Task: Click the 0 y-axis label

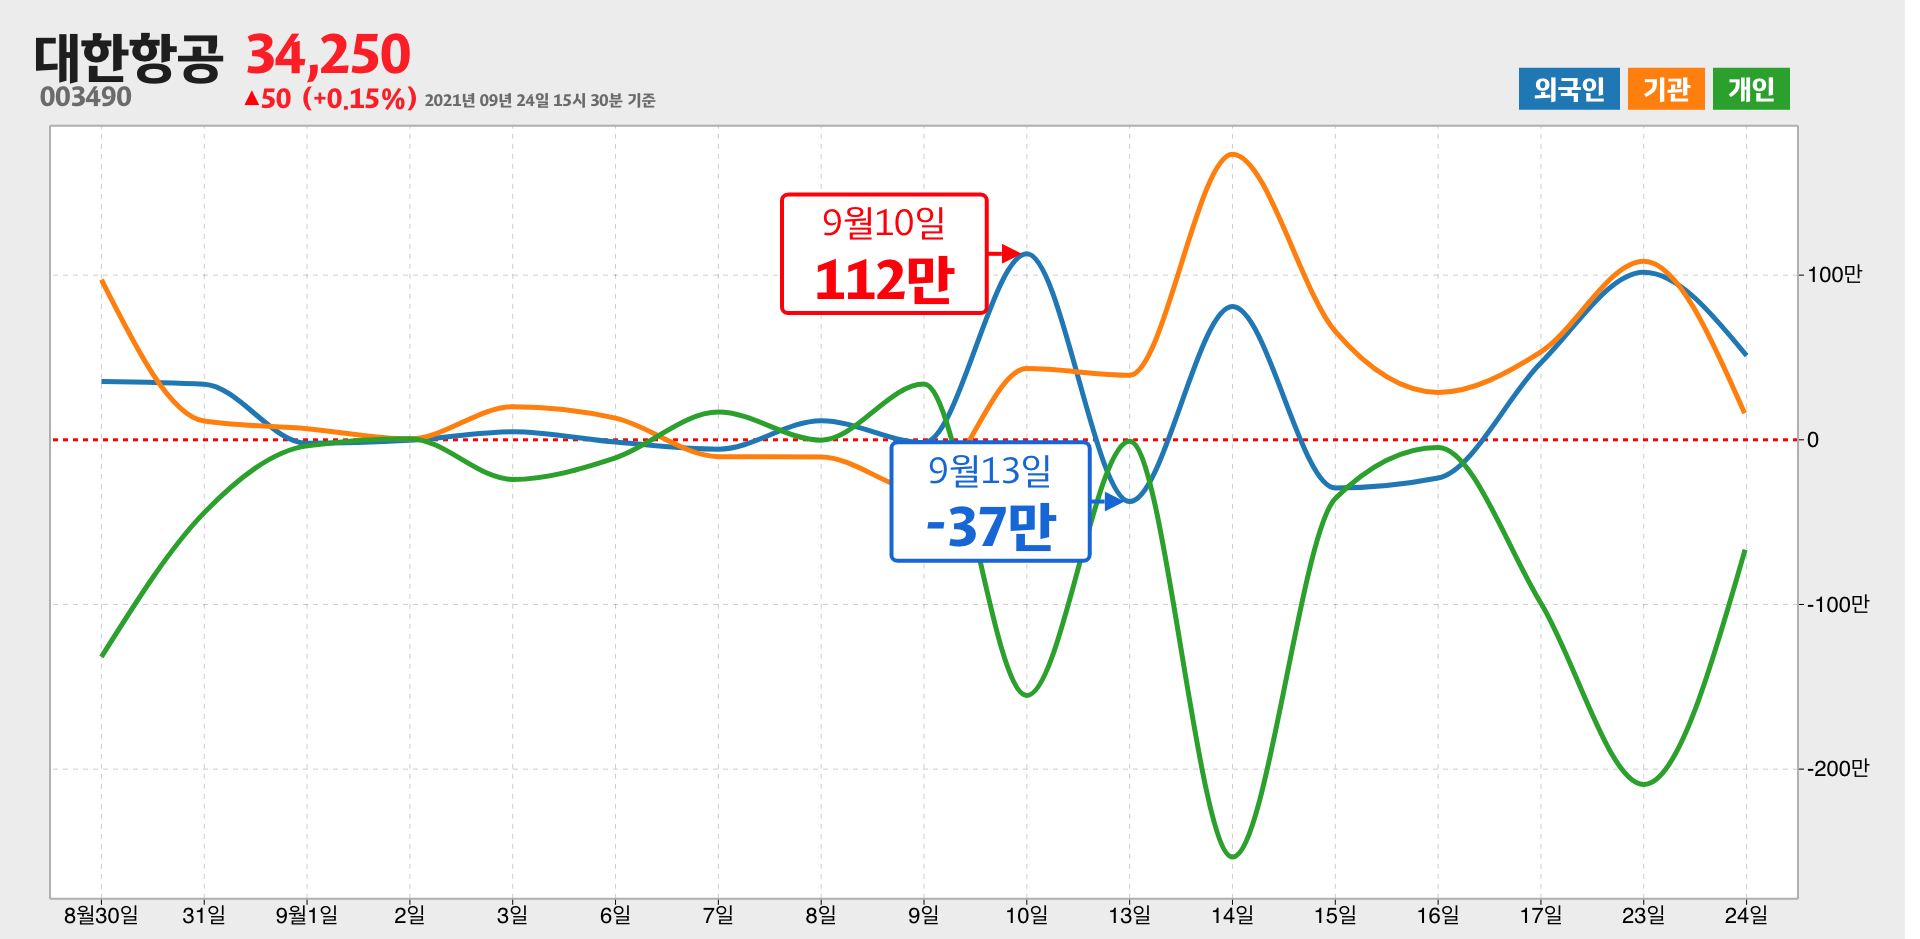Action: (x=1813, y=440)
